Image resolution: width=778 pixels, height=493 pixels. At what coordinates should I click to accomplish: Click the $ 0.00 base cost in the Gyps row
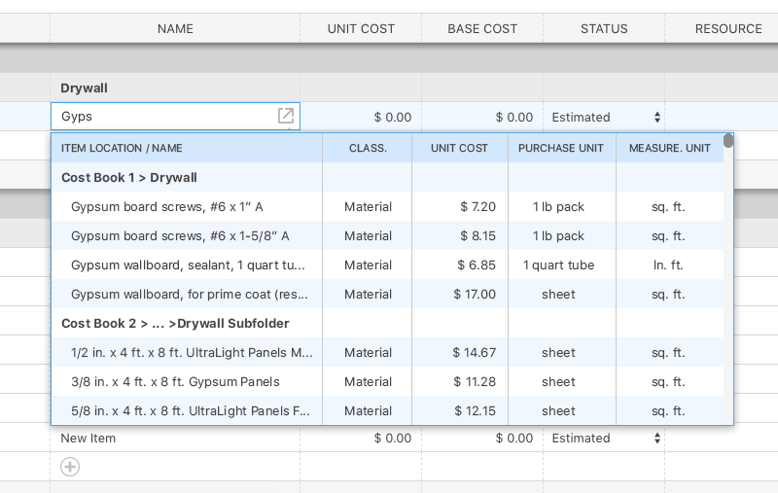(514, 117)
